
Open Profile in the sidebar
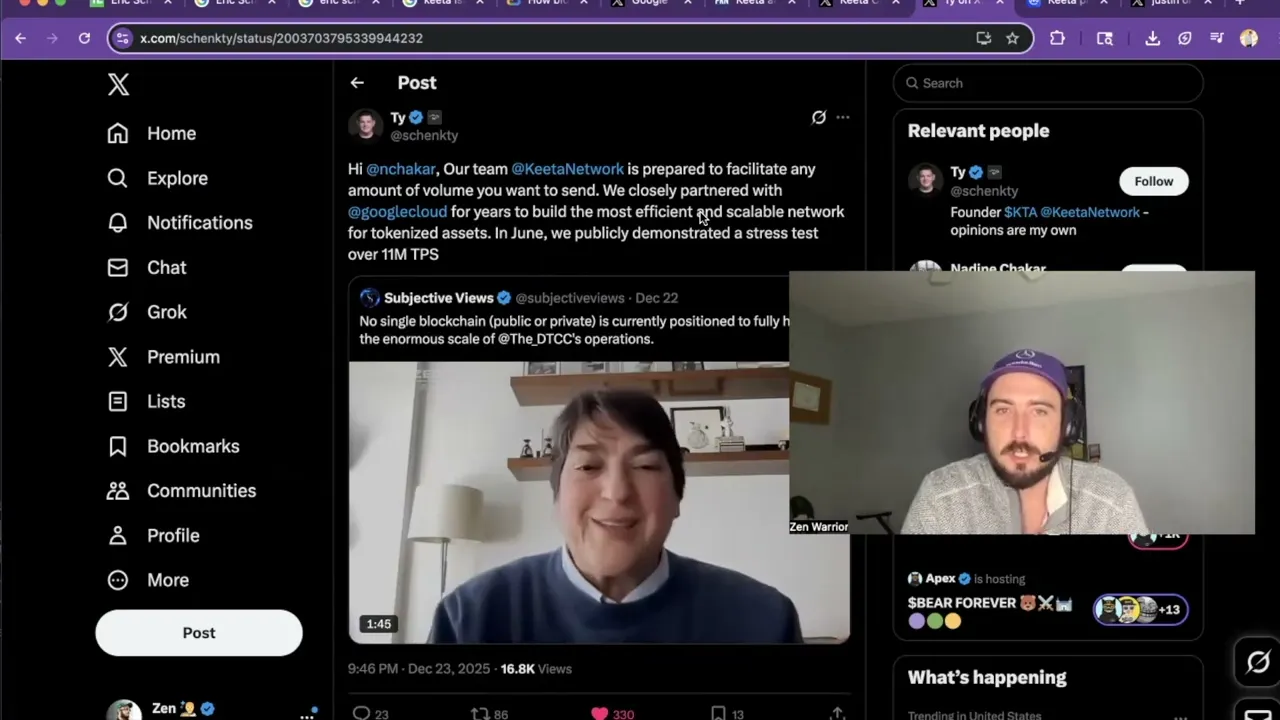pos(153,535)
